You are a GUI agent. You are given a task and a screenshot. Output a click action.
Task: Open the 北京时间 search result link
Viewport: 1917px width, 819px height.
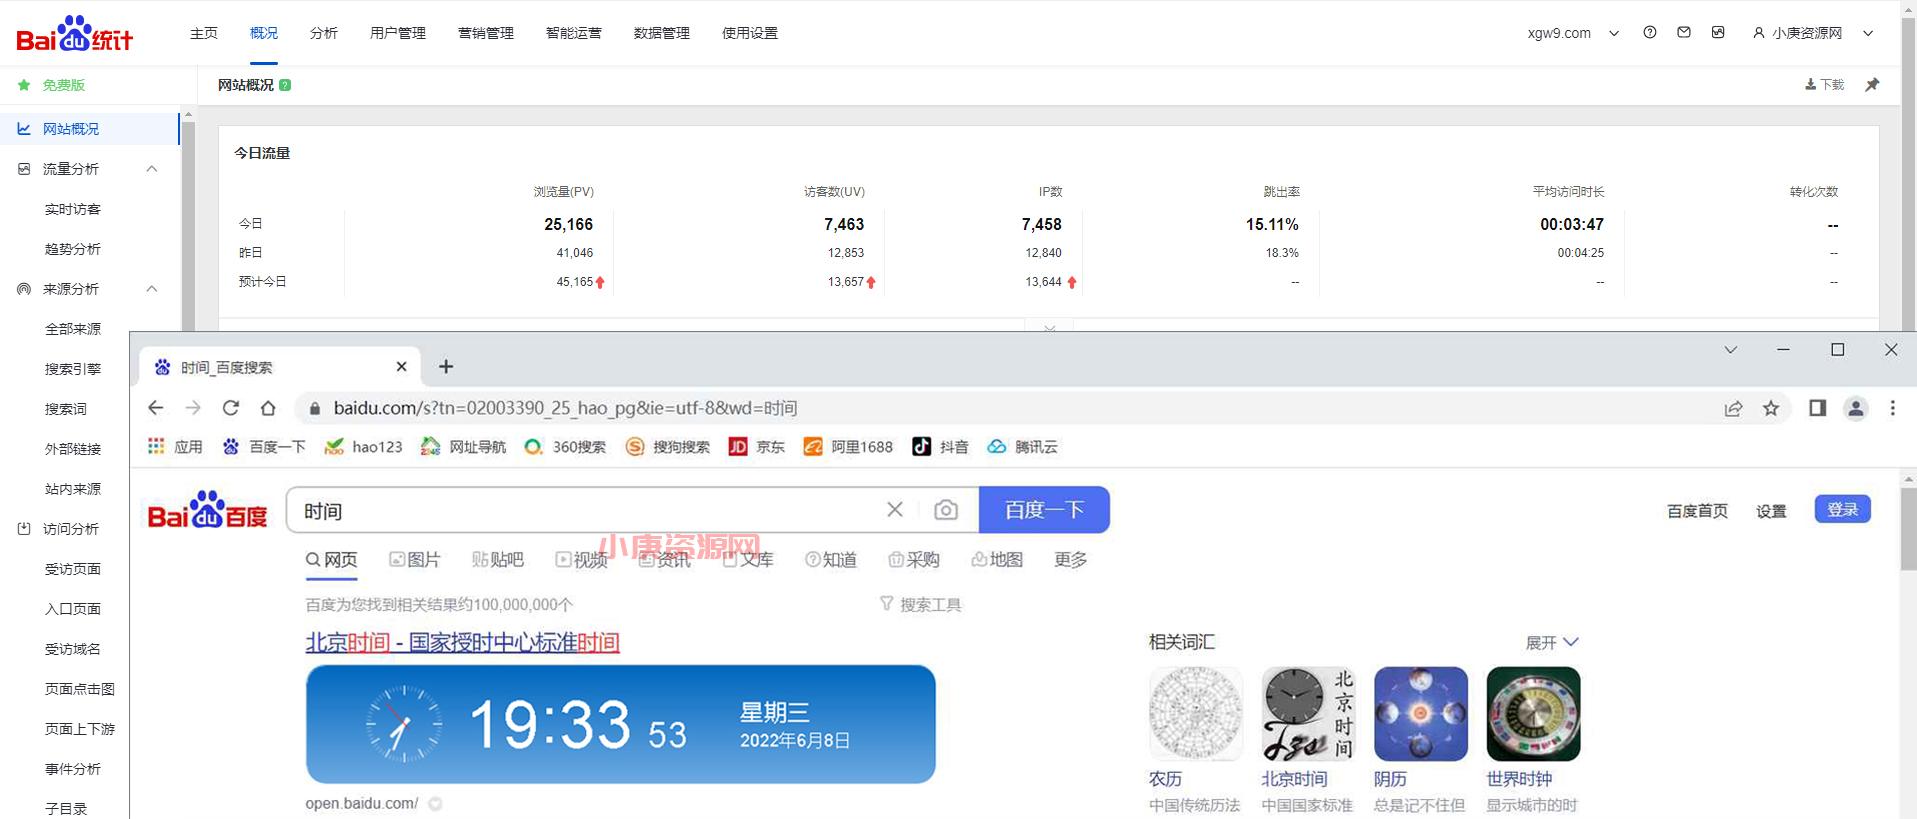click(x=462, y=642)
